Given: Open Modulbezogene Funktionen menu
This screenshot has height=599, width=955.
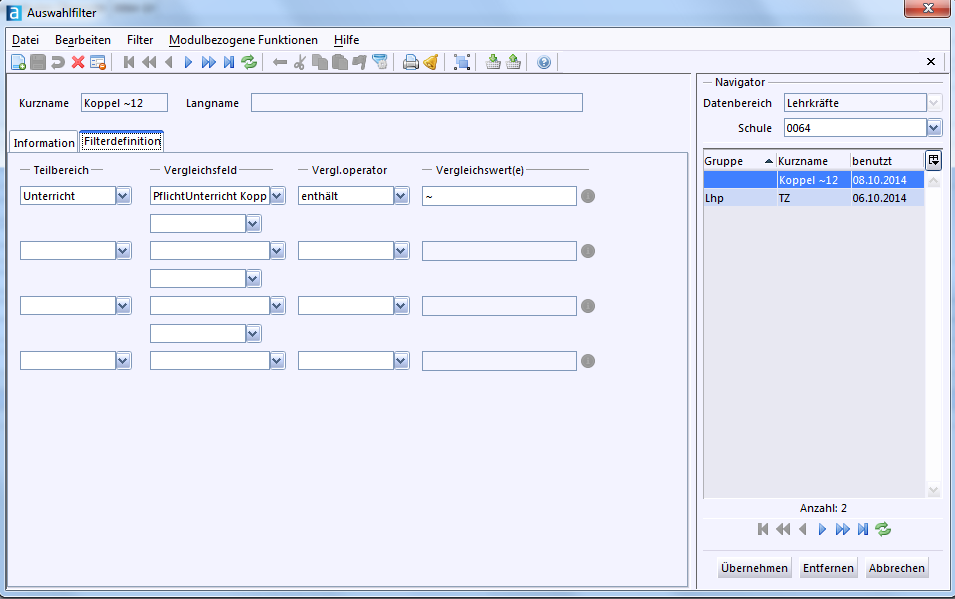Looking at the screenshot, I should (x=243, y=40).
